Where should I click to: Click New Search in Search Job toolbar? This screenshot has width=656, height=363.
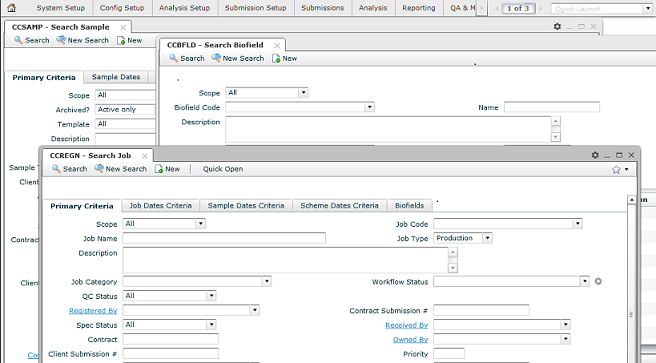tap(120, 169)
